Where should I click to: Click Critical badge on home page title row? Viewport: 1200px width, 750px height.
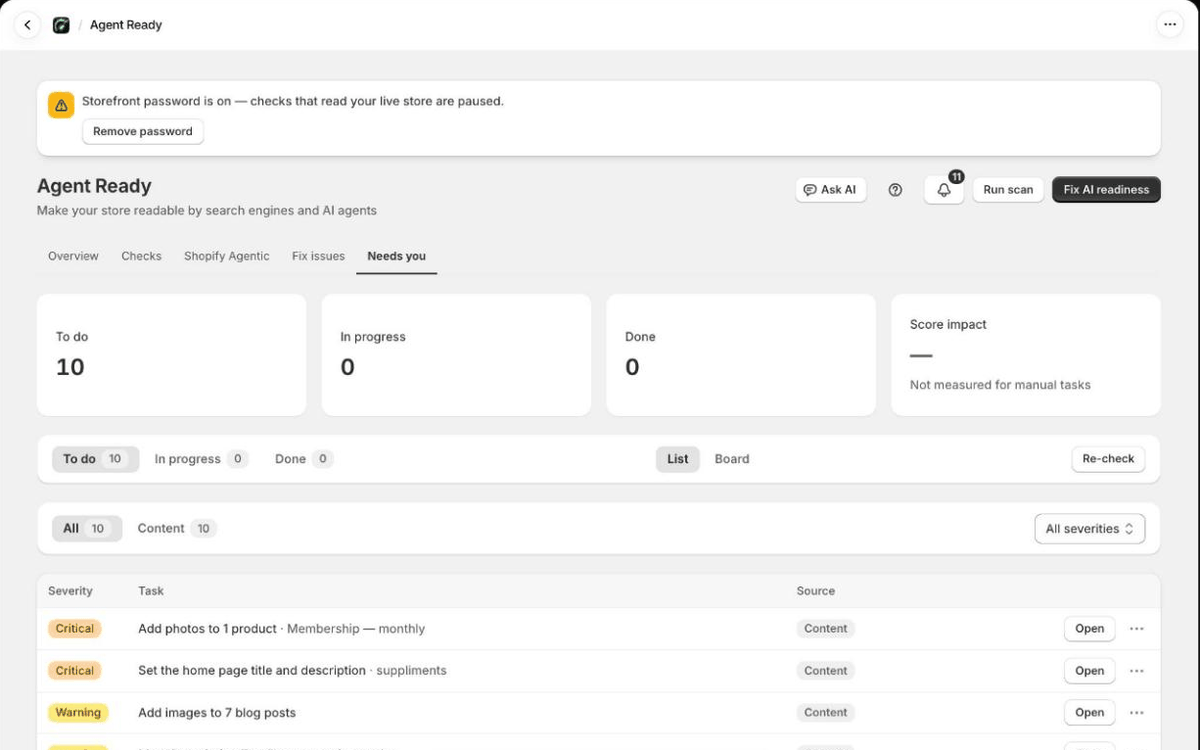coord(75,671)
